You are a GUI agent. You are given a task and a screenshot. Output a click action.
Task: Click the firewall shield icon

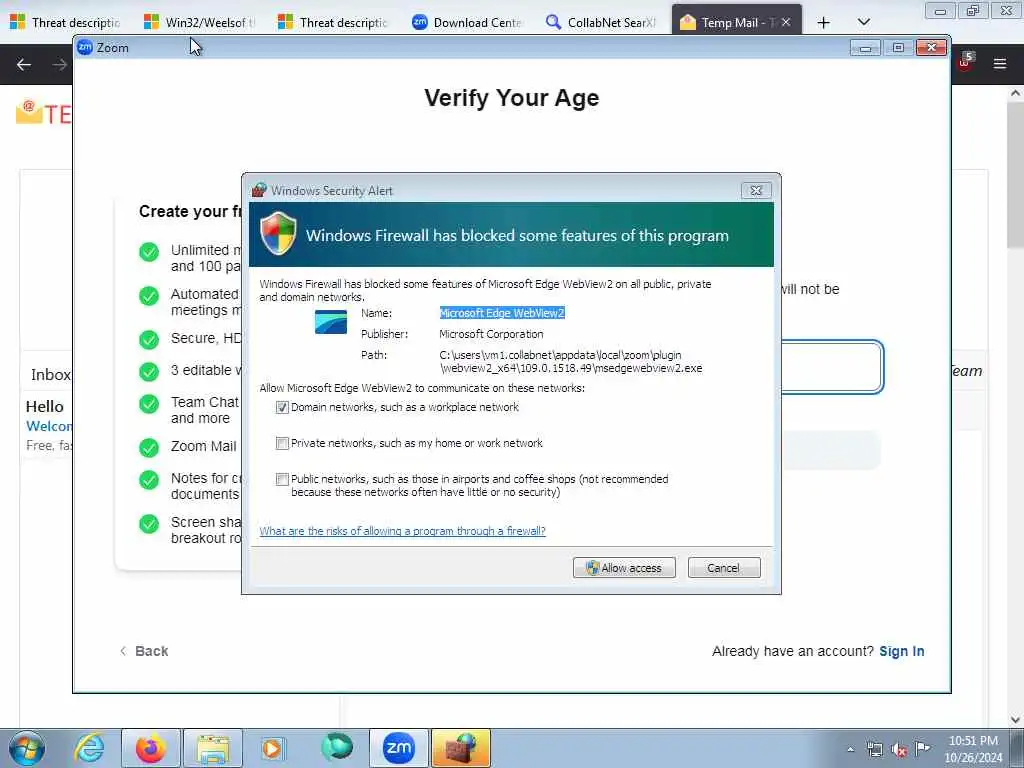(278, 233)
